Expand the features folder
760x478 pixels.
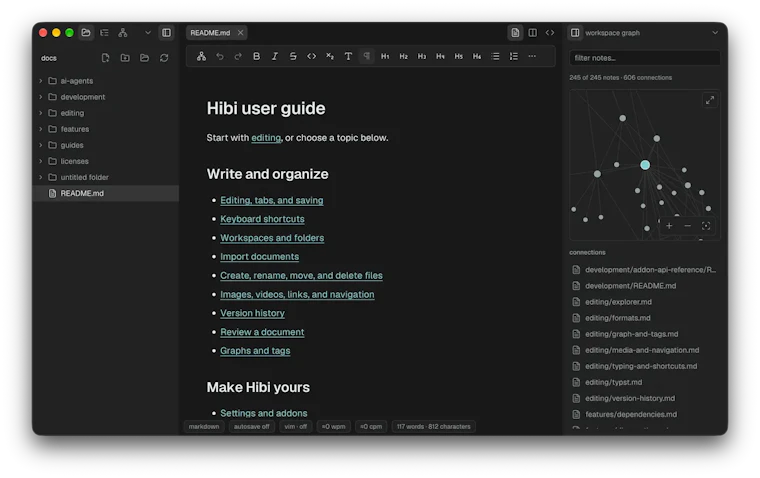[41, 129]
